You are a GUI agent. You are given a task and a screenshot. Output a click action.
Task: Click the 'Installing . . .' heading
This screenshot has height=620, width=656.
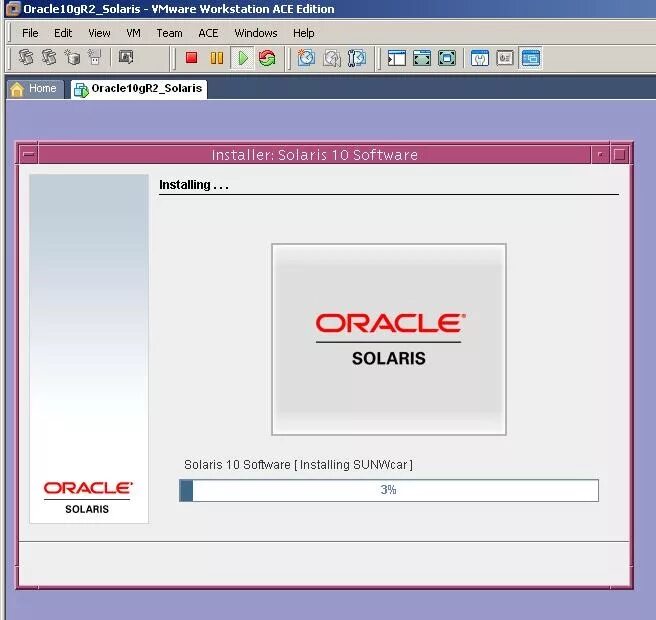tap(194, 185)
